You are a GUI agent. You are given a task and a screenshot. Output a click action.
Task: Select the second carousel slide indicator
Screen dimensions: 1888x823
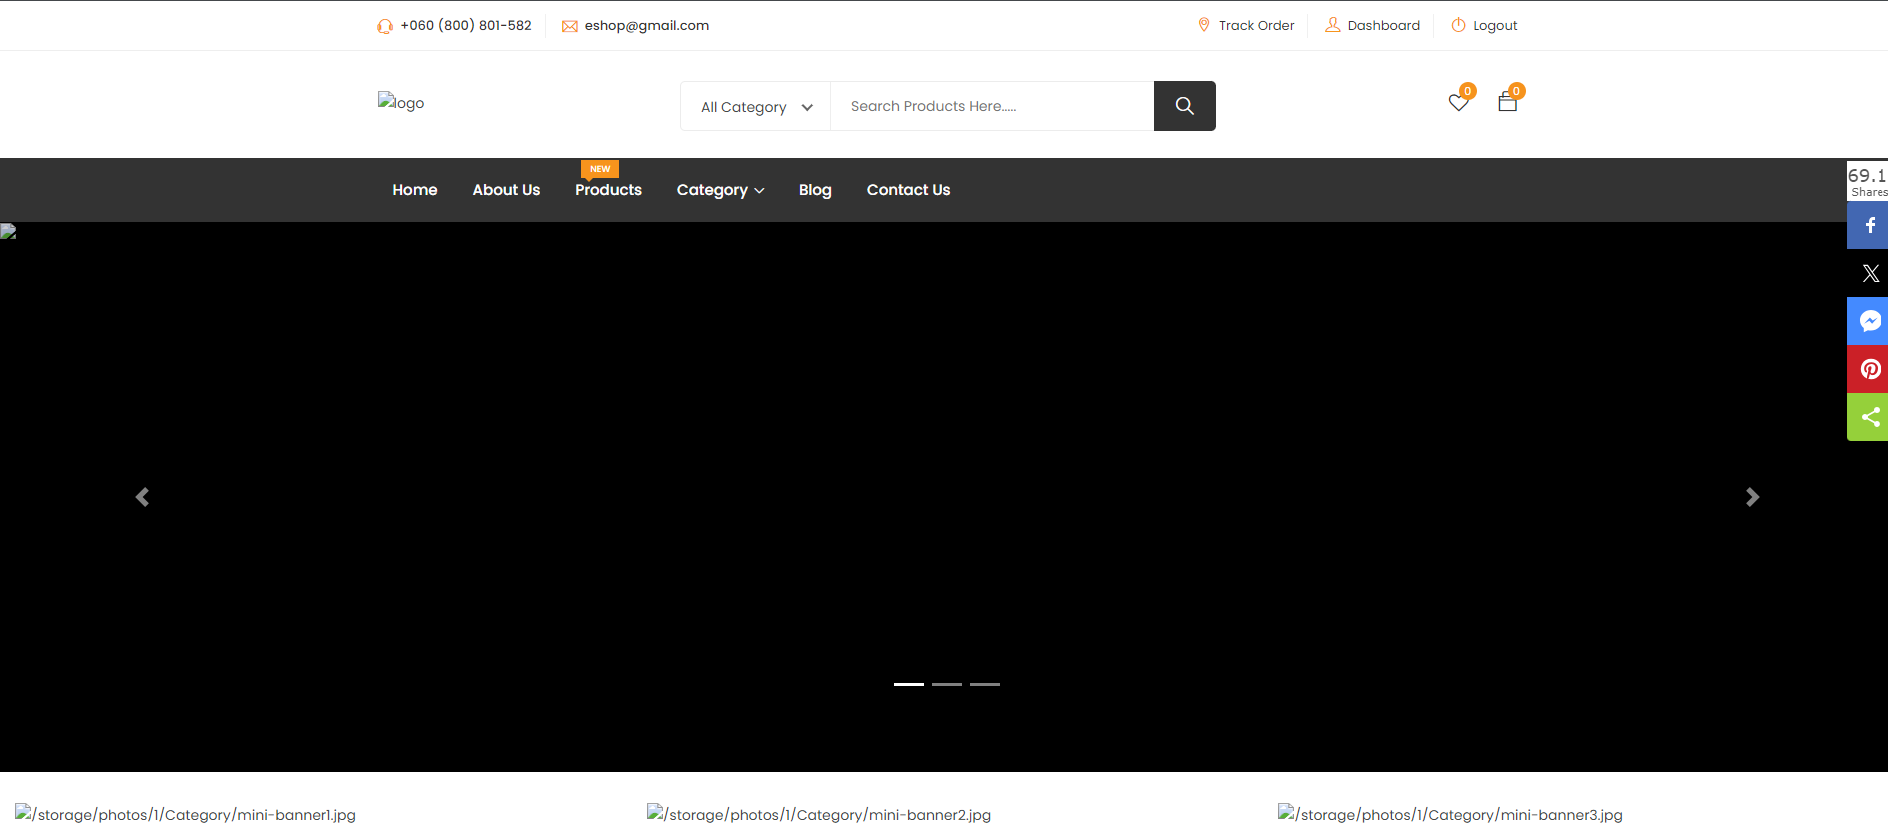pos(946,684)
